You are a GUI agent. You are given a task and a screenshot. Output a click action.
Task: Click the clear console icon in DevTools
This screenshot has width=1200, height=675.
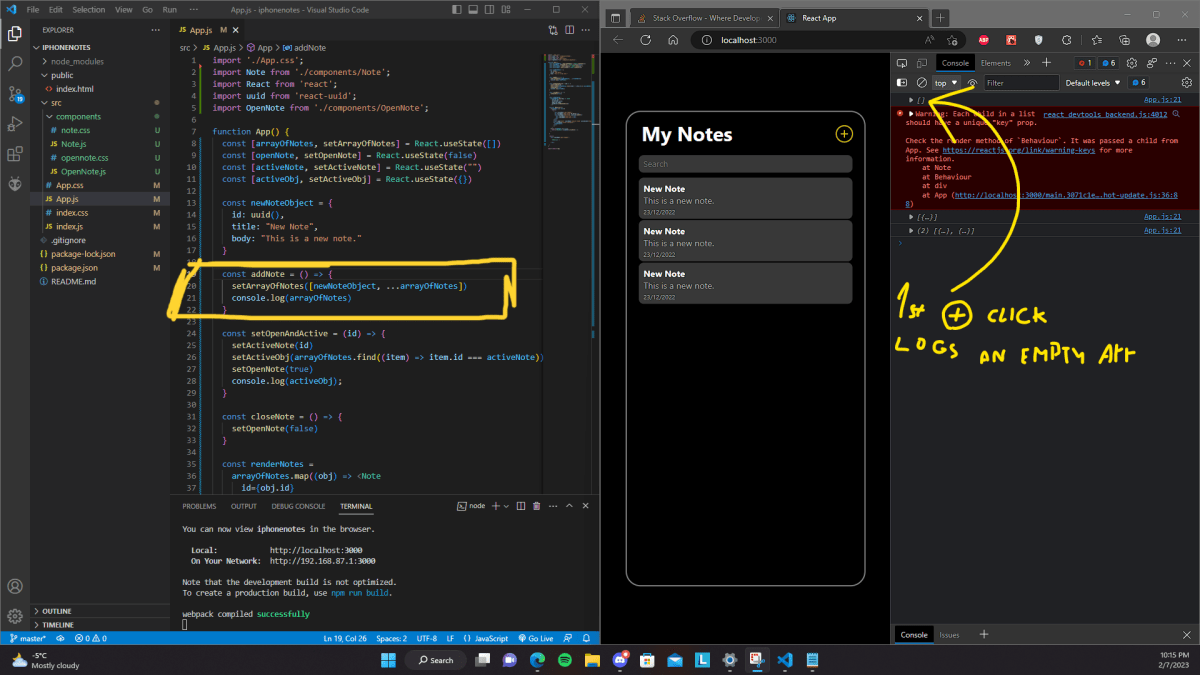coord(921,83)
